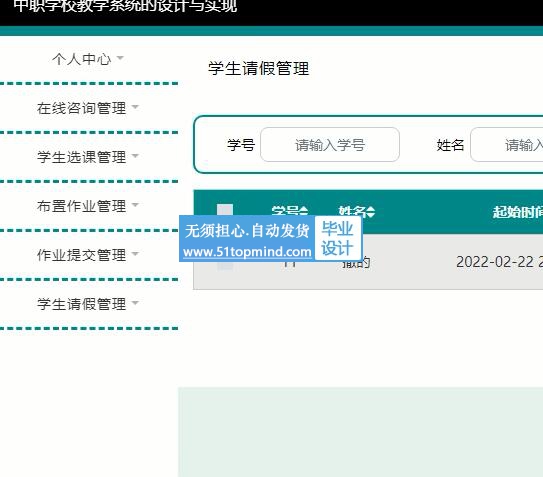Focus the 姓名 search input field
The width and height of the screenshot is (543, 477).
tap(507, 144)
